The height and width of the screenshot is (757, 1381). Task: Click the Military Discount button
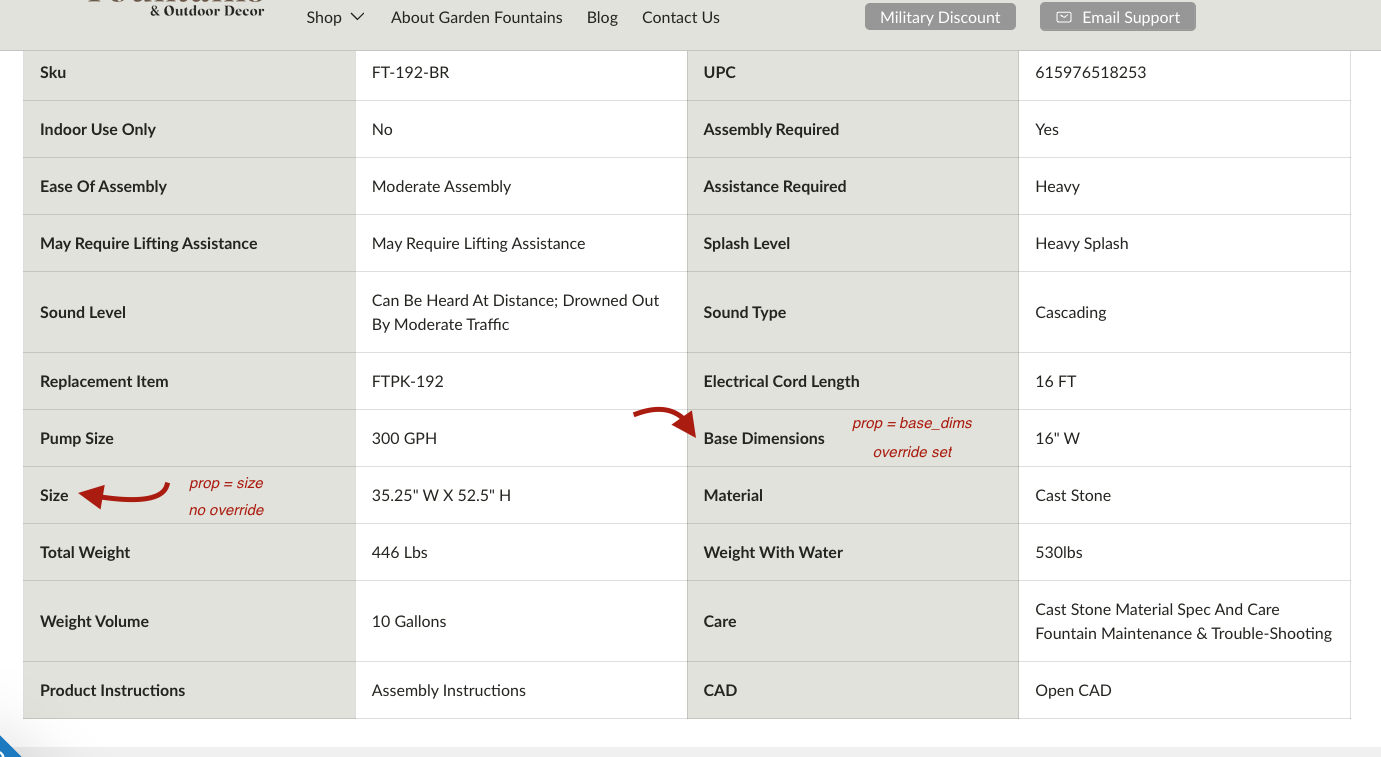click(940, 17)
